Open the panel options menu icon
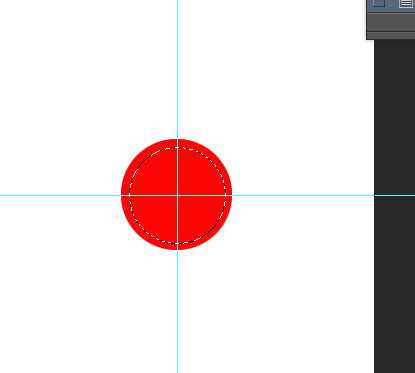This screenshot has height=373, width=415. (x=406, y=3)
